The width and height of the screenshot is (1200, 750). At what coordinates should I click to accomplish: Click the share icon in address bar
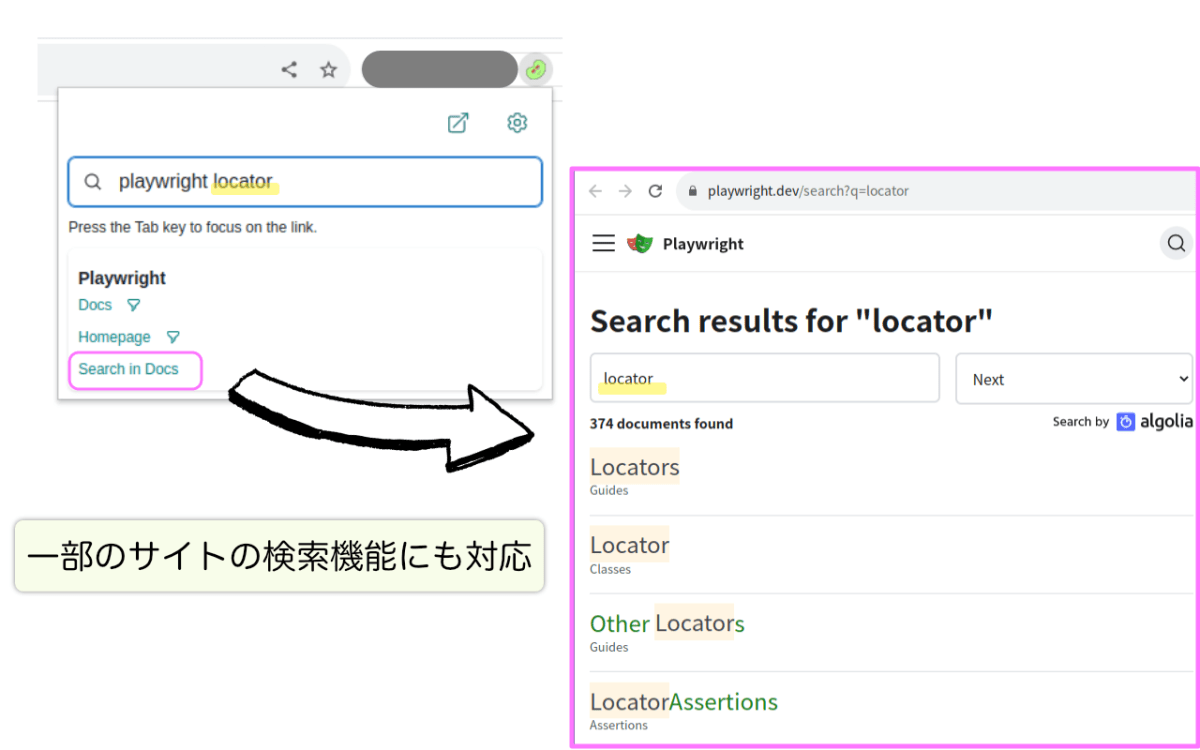[289, 69]
